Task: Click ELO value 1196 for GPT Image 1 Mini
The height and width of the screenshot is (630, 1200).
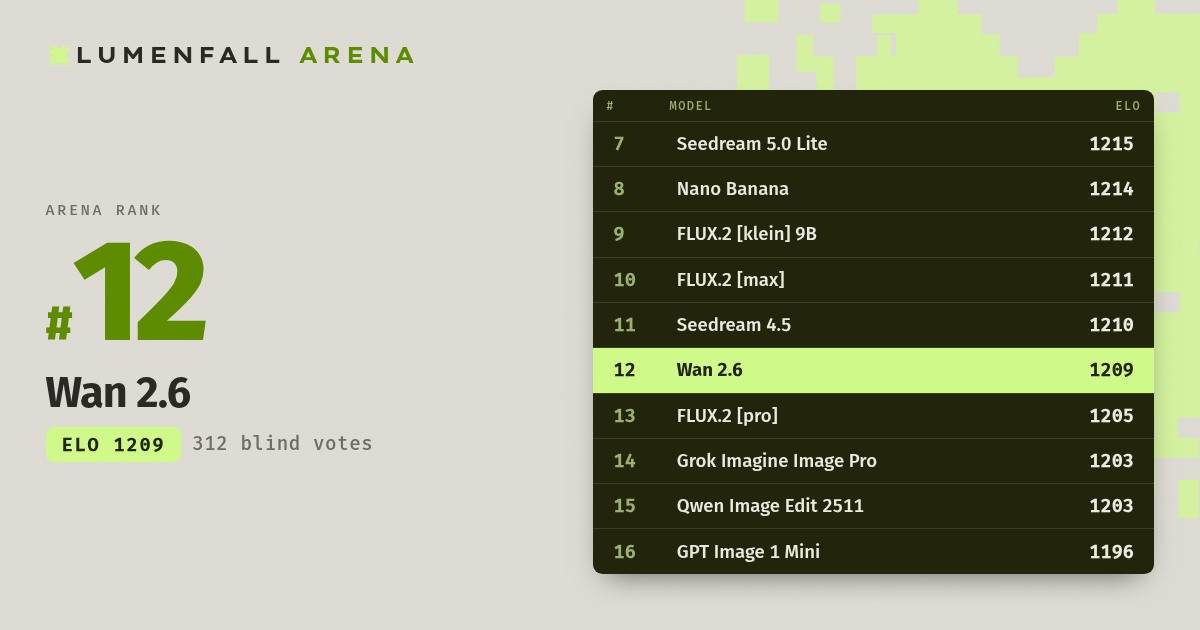Action: click(1111, 552)
